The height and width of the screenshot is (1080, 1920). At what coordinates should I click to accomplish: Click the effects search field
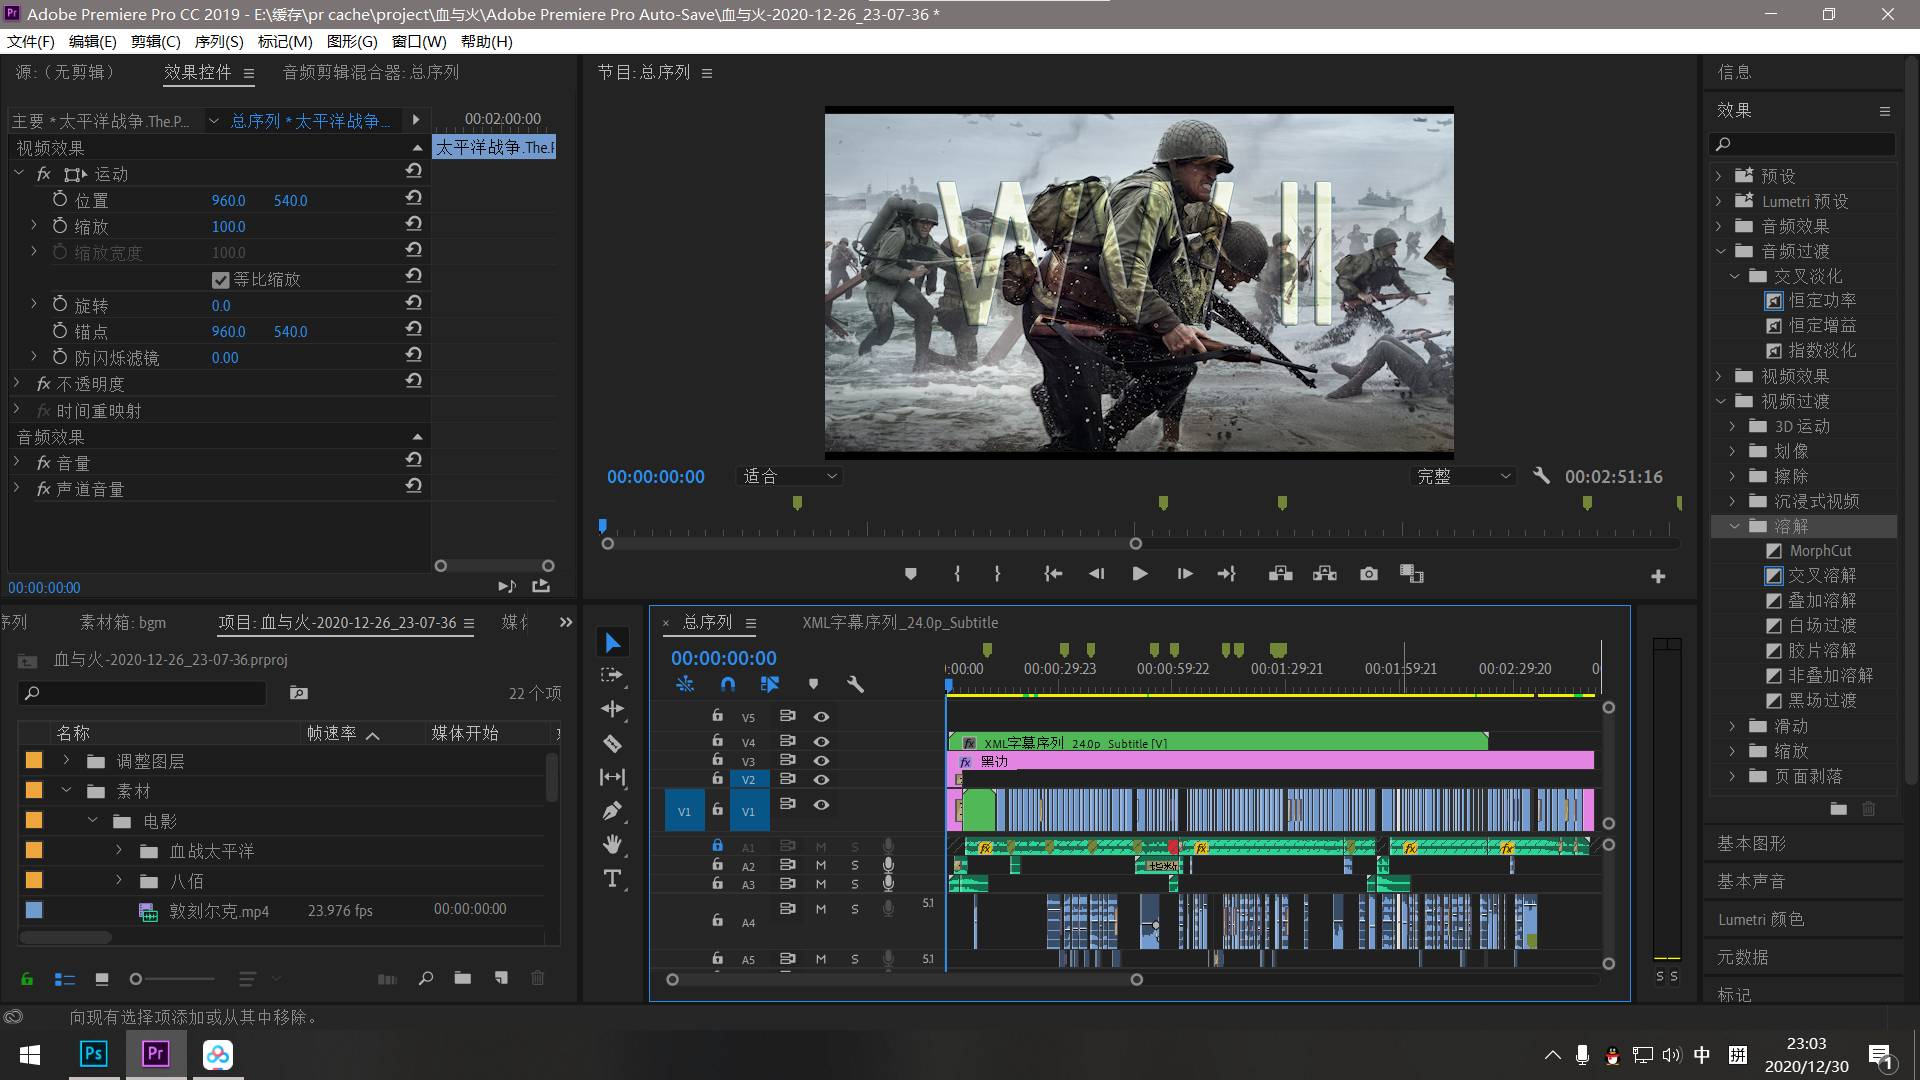point(1802,144)
